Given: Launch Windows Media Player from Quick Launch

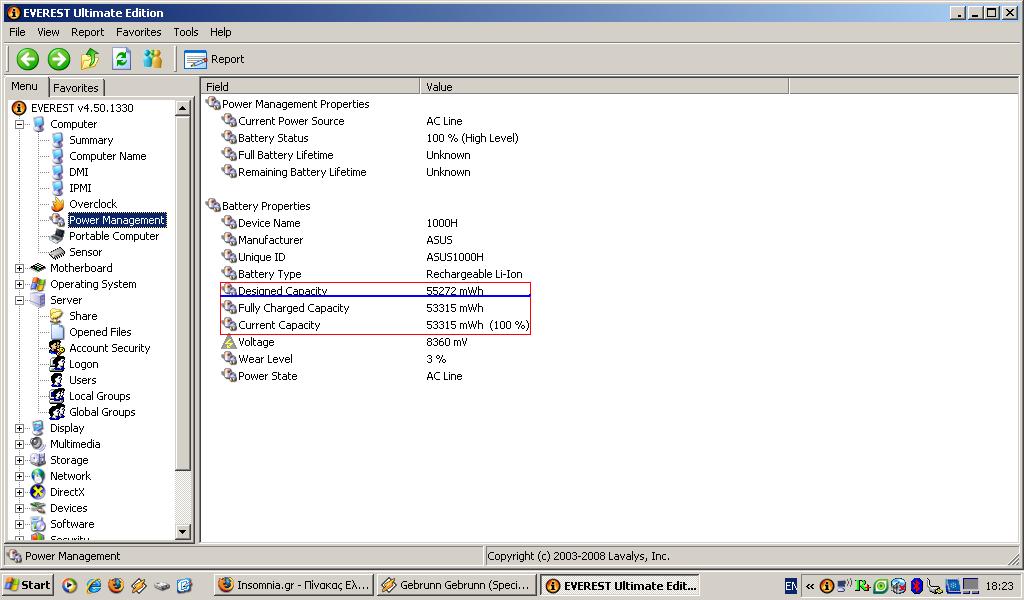Looking at the screenshot, I should click(69, 585).
